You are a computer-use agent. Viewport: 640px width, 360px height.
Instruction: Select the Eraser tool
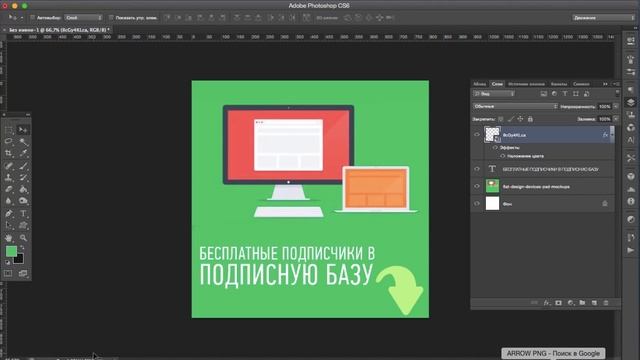point(9,189)
